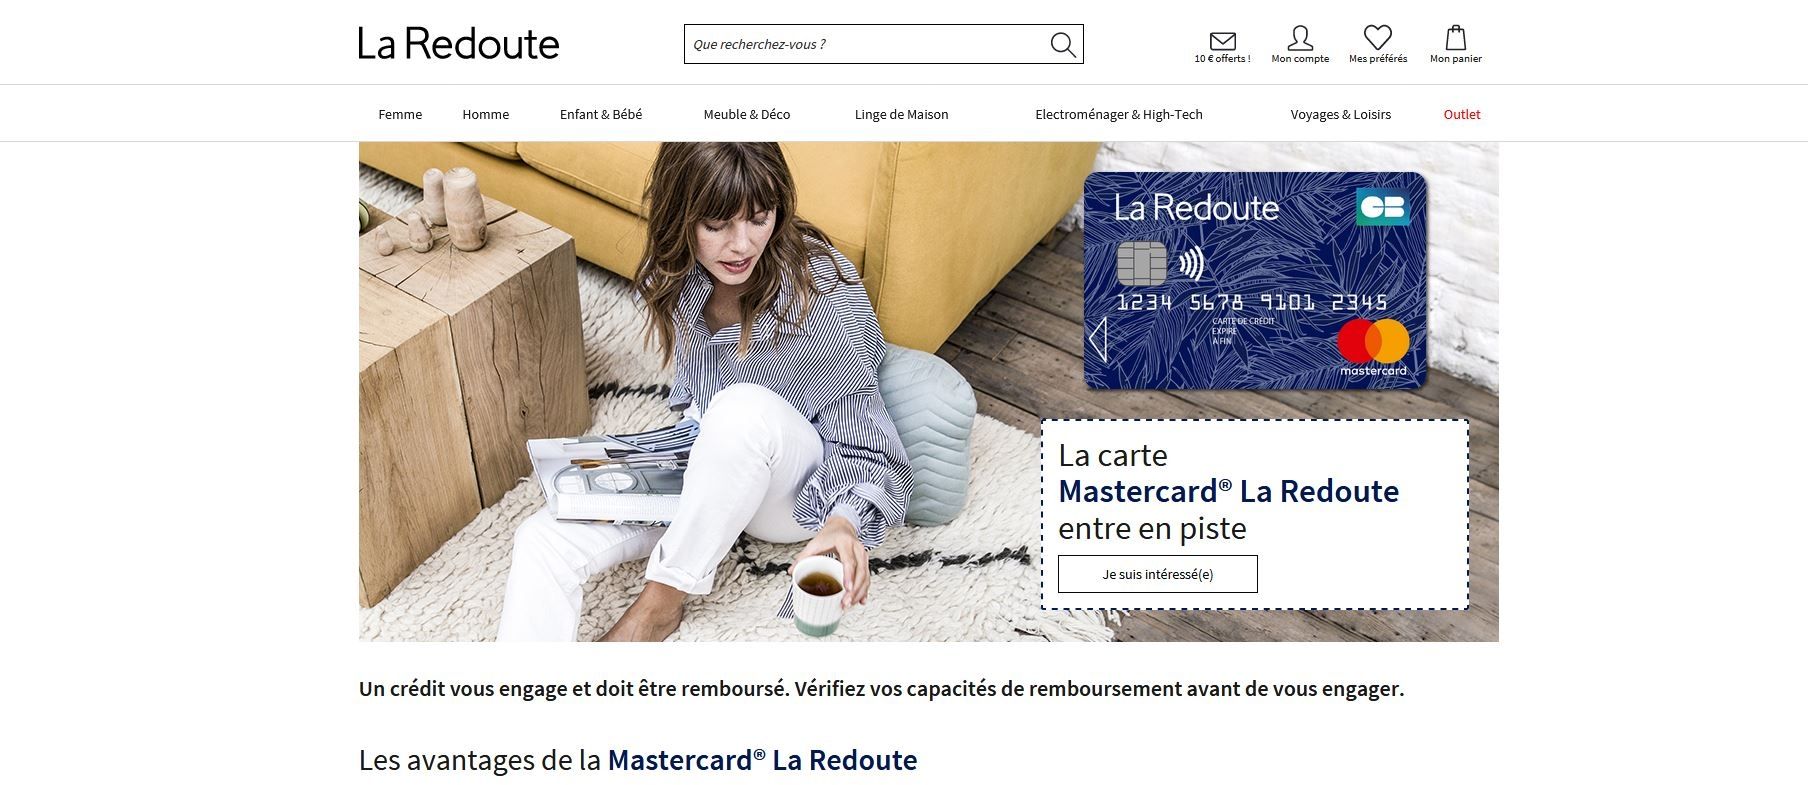Open the 10 € offerts envelope icon

click(1222, 41)
